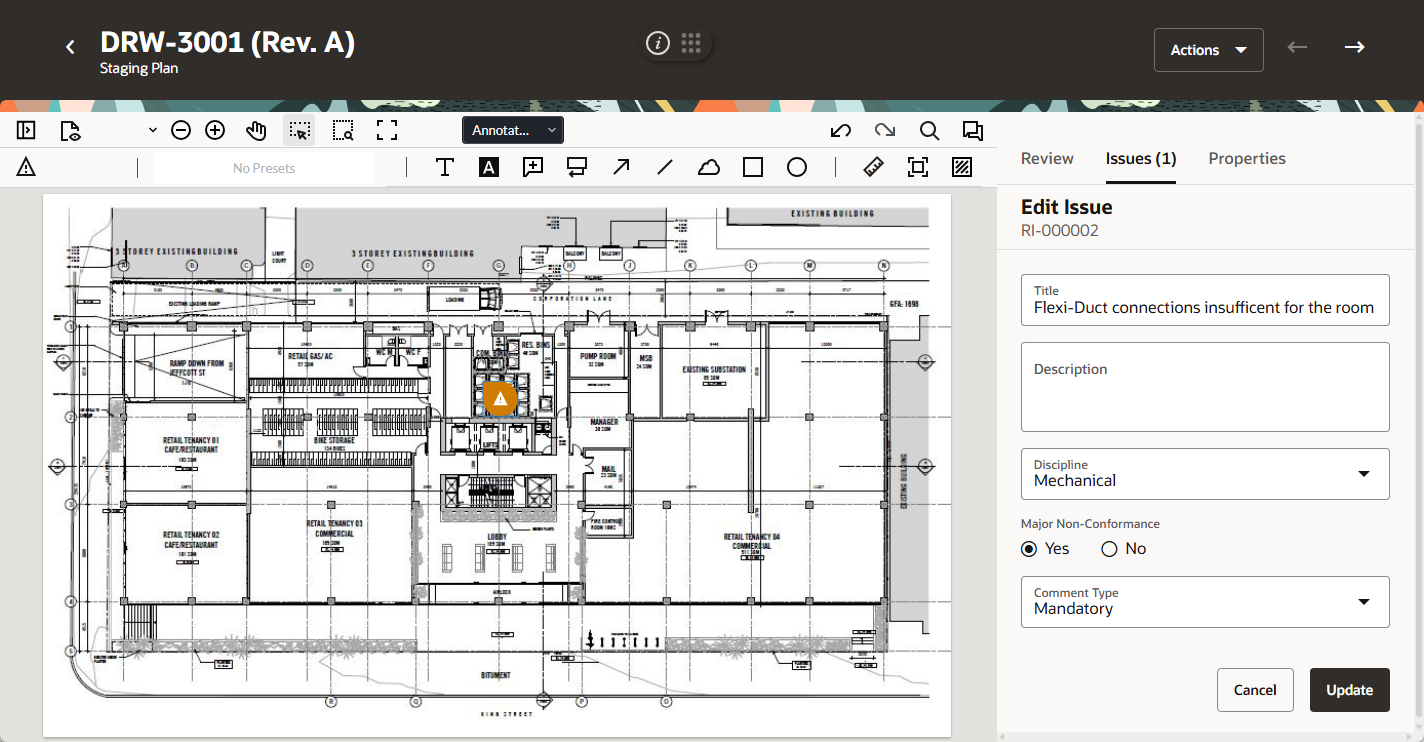This screenshot has height=742, width=1424.
Task: Open the Annotation mode dropdown
Action: pos(513,130)
